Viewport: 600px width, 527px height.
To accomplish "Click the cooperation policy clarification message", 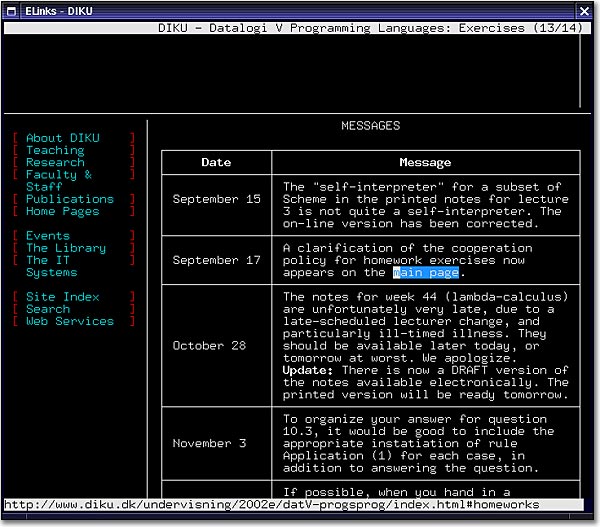I will [x=408, y=260].
